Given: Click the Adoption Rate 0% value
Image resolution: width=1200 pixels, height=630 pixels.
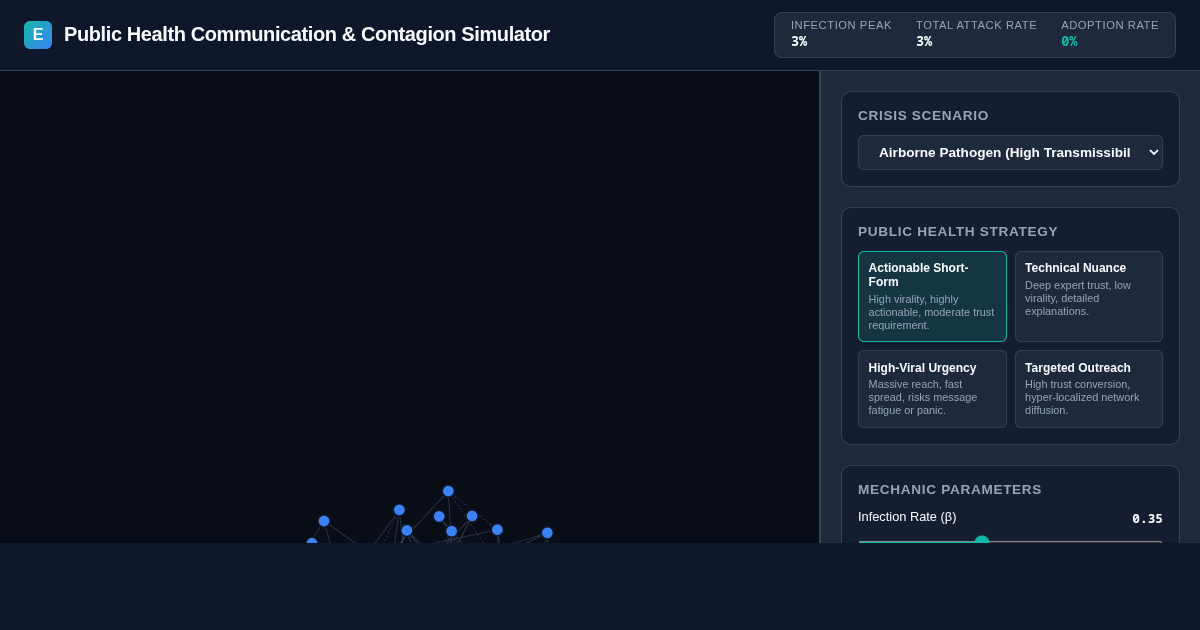Looking at the screenshot, I should pos(1069,42).
